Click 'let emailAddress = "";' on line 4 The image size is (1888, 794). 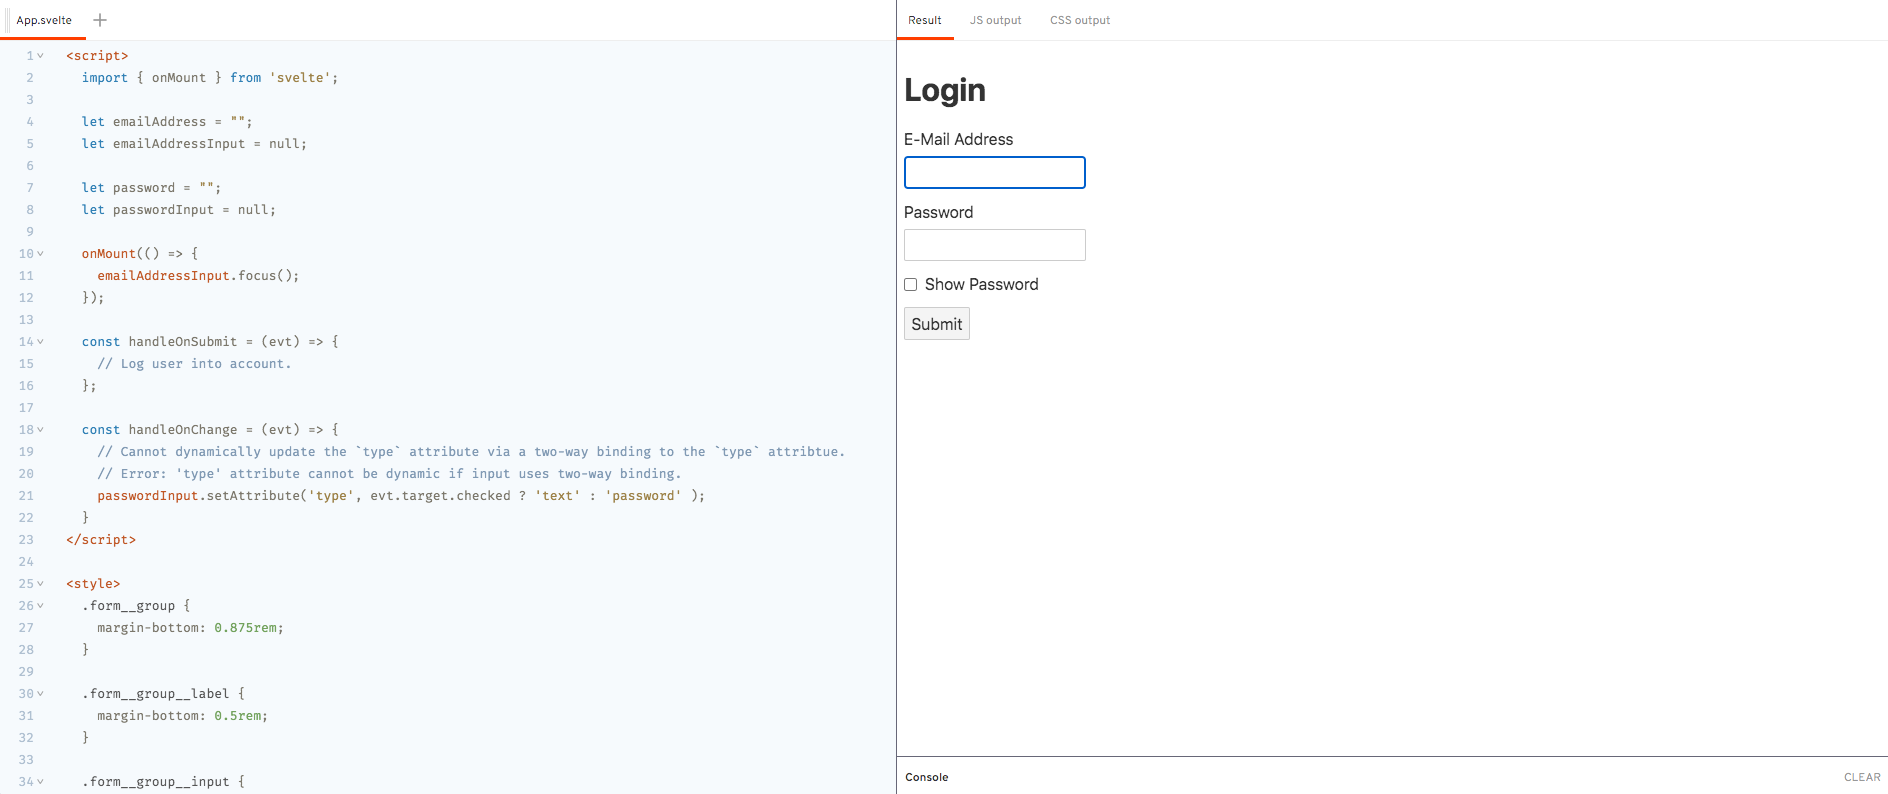point(167,122)
